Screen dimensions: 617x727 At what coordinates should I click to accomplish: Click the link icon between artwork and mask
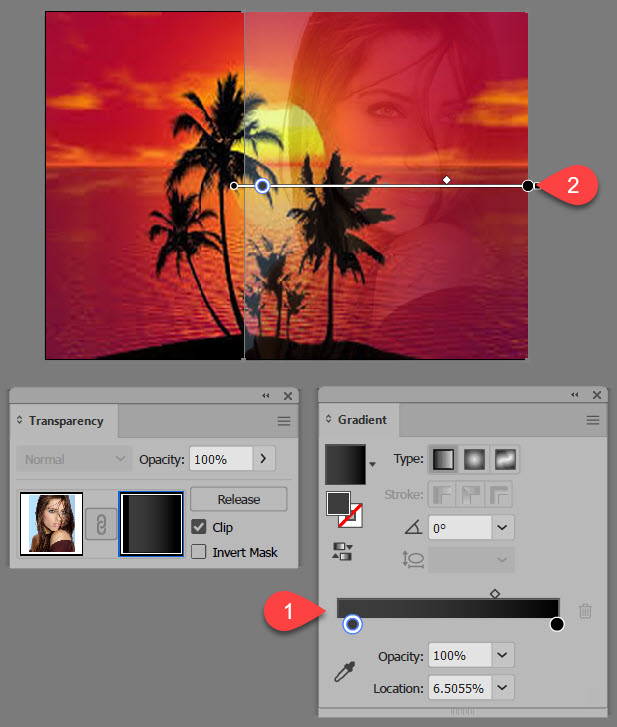point(101,524)
